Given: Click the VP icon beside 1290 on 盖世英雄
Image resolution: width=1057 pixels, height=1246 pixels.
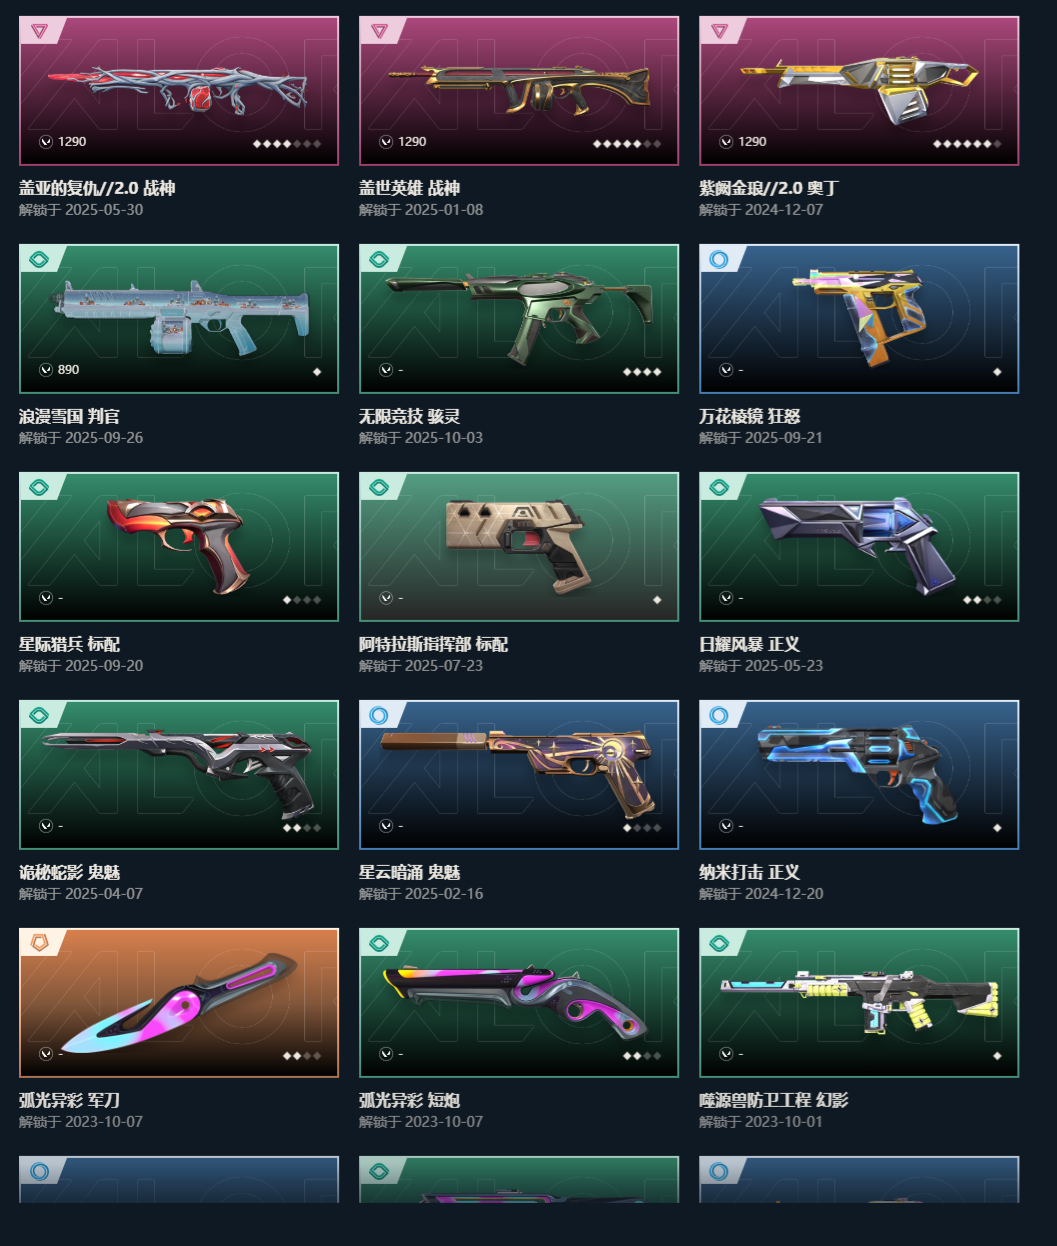Looking at the screenshot, I should pyautogui.click(x=386, y=142).
